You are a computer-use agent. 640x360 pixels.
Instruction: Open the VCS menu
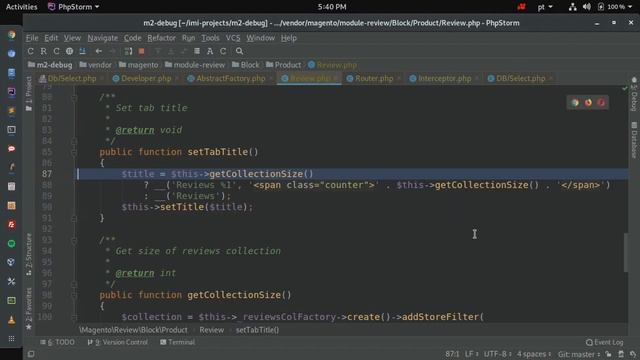click(233, 38)
